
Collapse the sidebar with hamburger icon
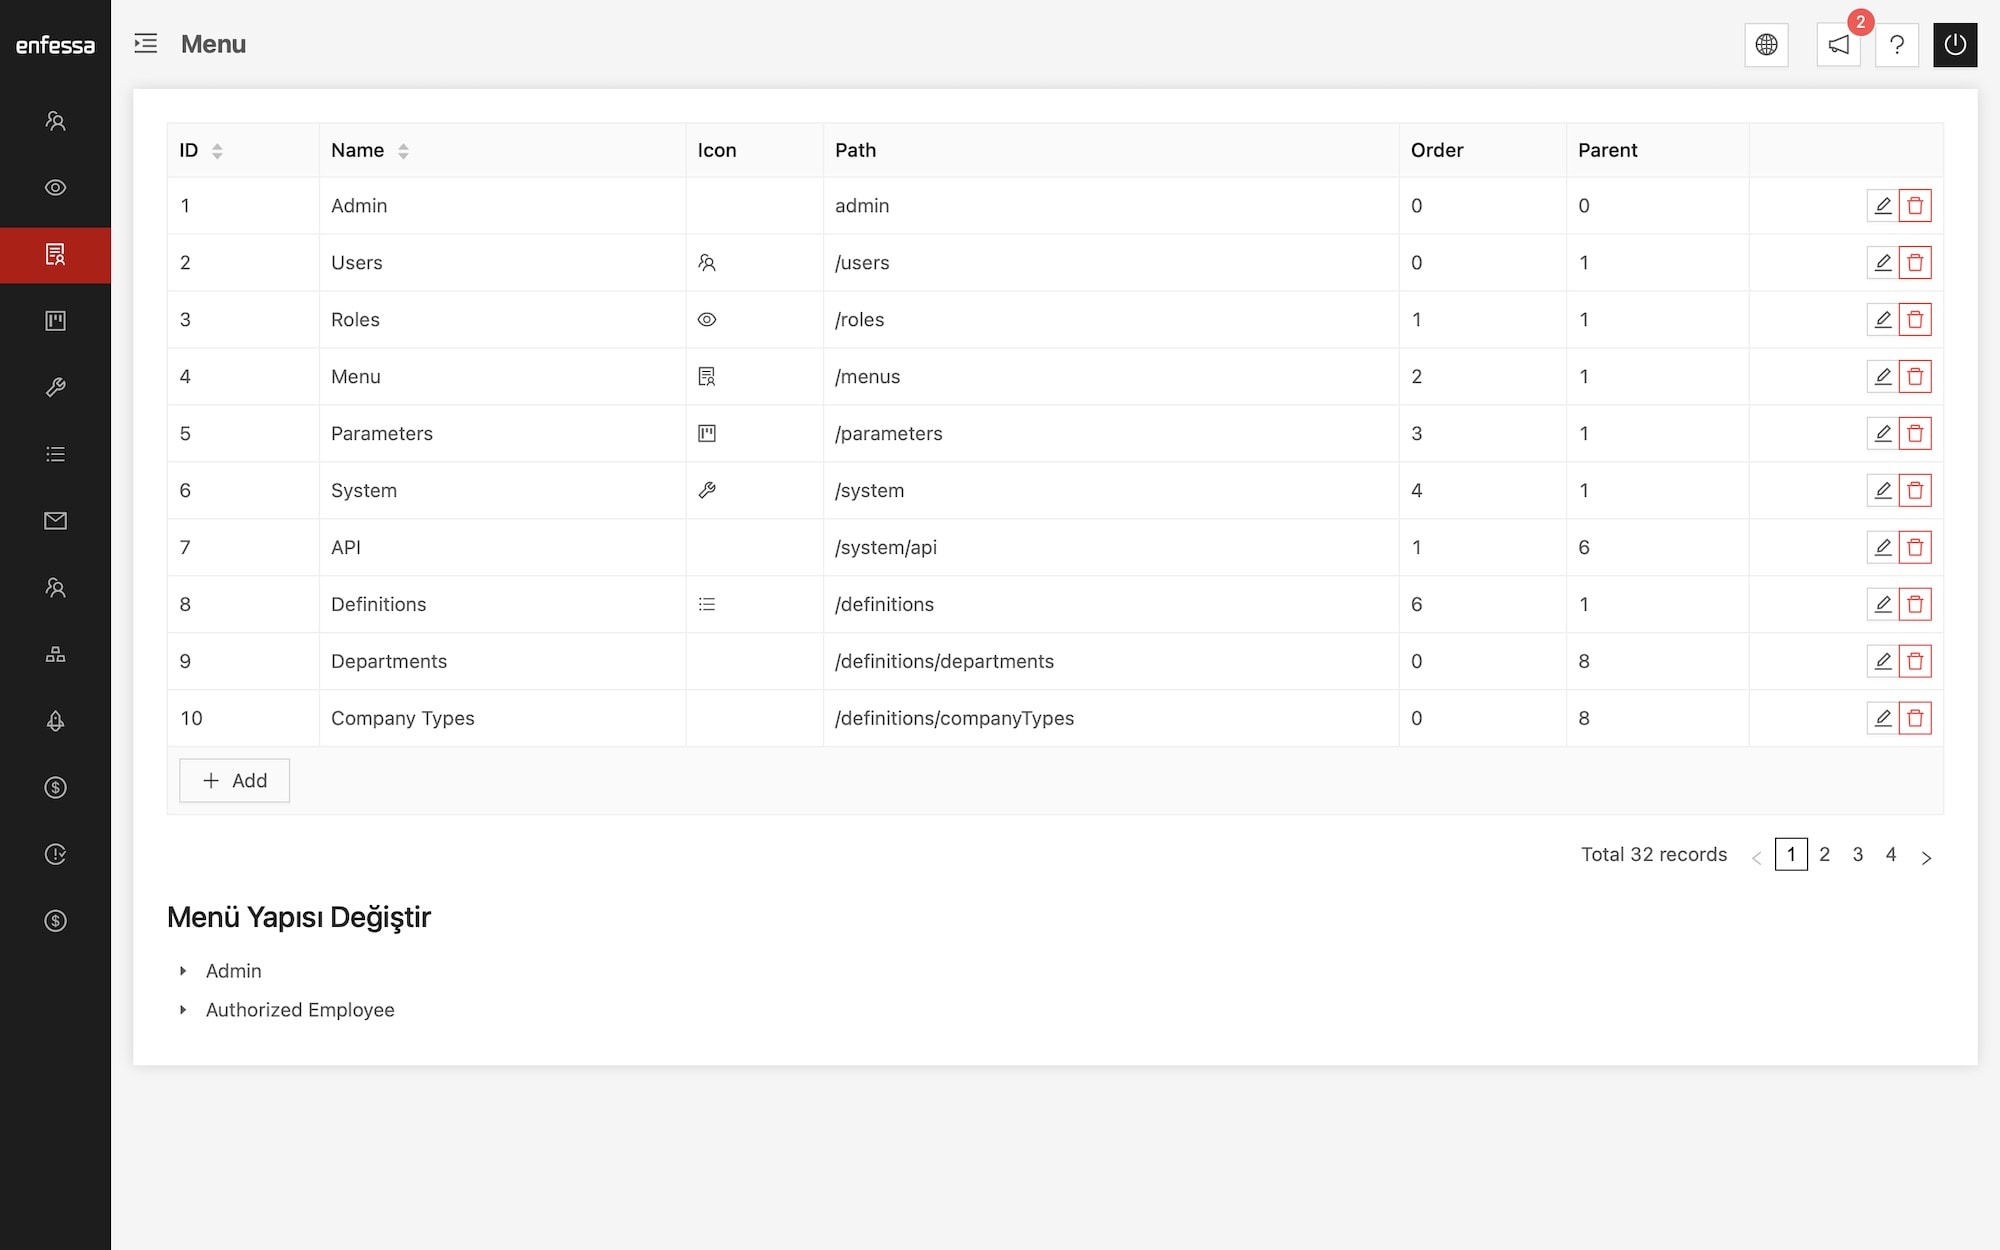coord(146,43)
